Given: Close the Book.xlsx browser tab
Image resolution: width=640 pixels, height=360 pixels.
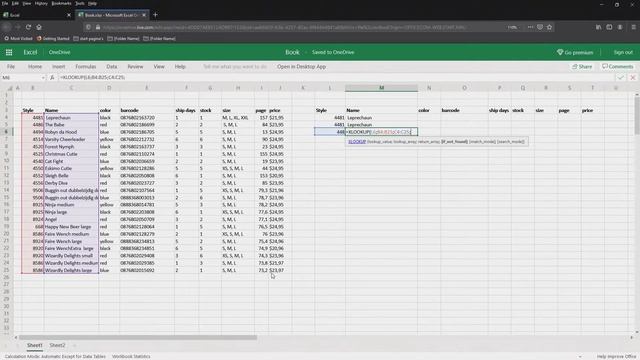Looking at the screenshot, I should point(144,15).
